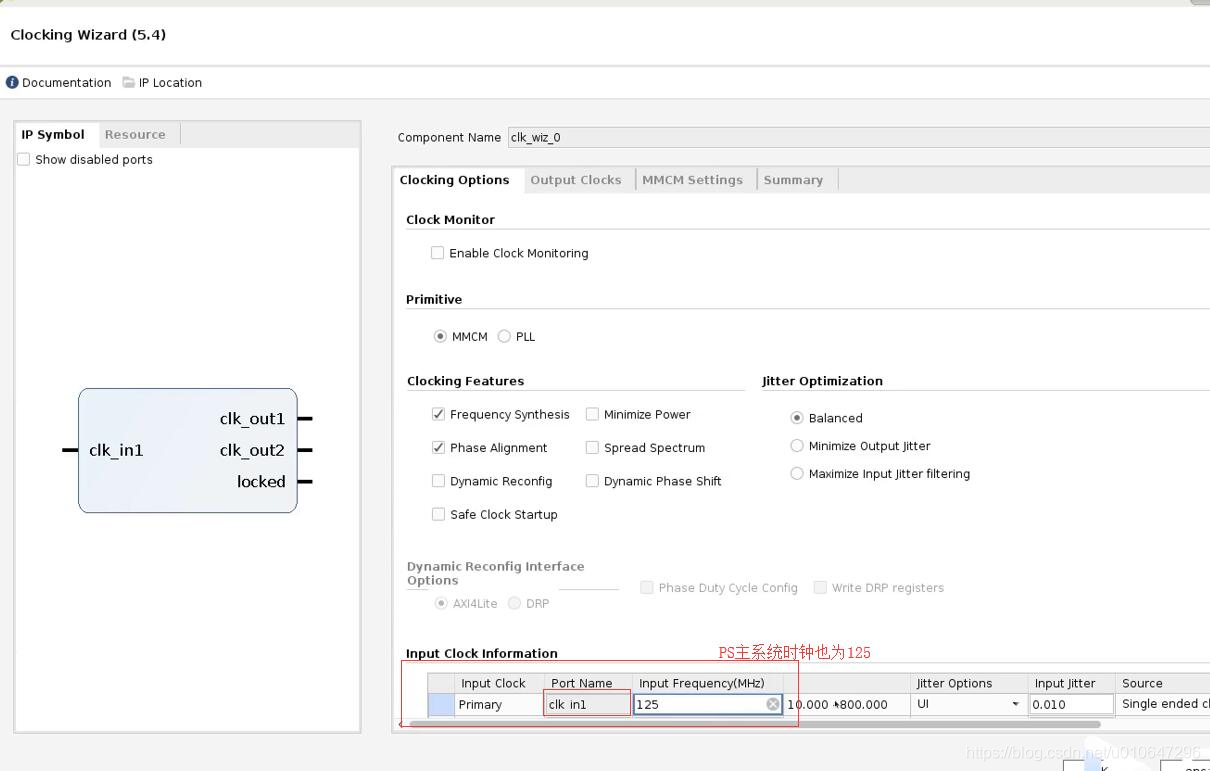The image size is (1210, 771).
Task: Select Minimize Output Jitter option
Action: pos(797,446)
